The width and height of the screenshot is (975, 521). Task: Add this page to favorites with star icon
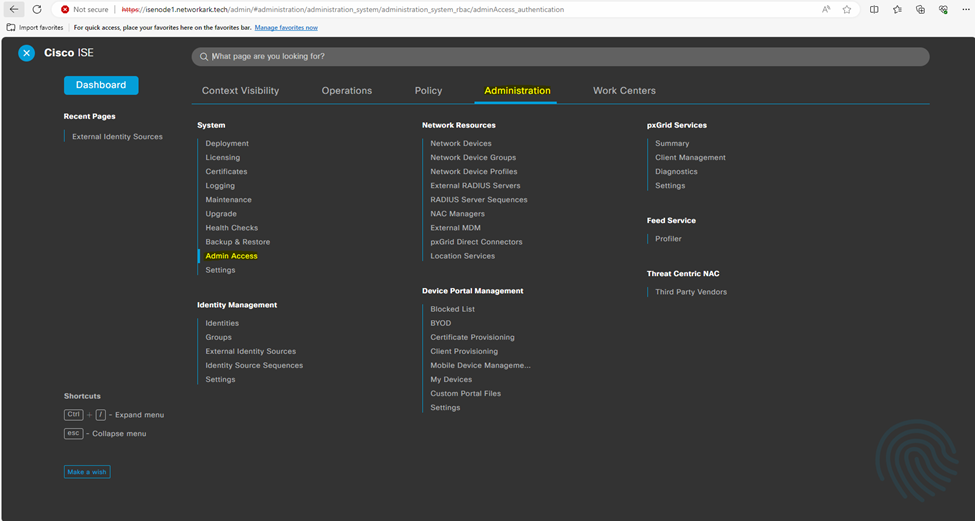[x=847, y=9]
